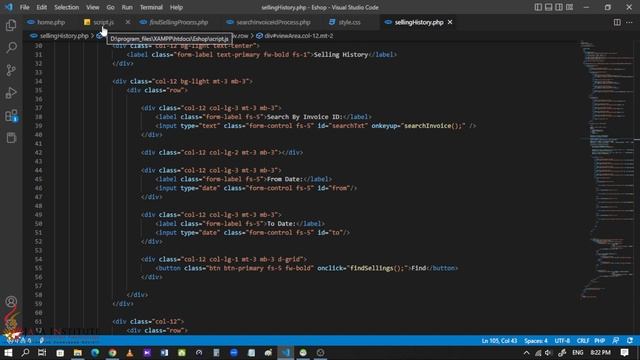Click 'searchInvoice();' on line 39
Screen dimensions: 640x360
(x=433, y=126)
